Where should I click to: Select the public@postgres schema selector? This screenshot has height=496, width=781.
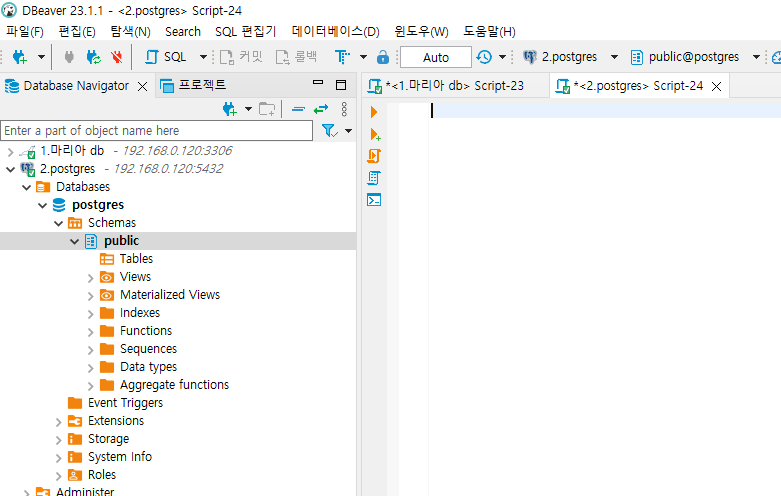click(695, 57)
